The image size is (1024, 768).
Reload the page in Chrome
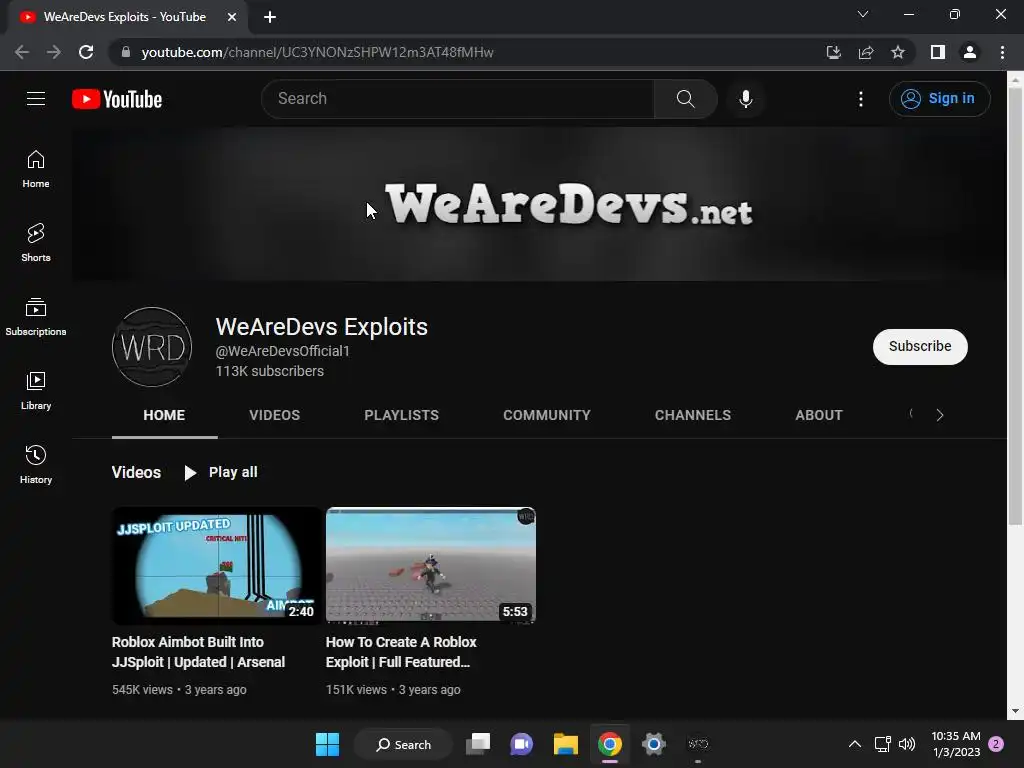click(86, 52)
